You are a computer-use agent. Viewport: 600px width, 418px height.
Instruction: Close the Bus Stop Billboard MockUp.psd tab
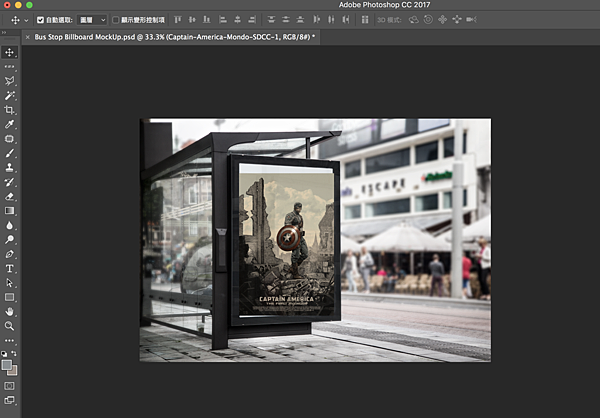coord(27,37)
